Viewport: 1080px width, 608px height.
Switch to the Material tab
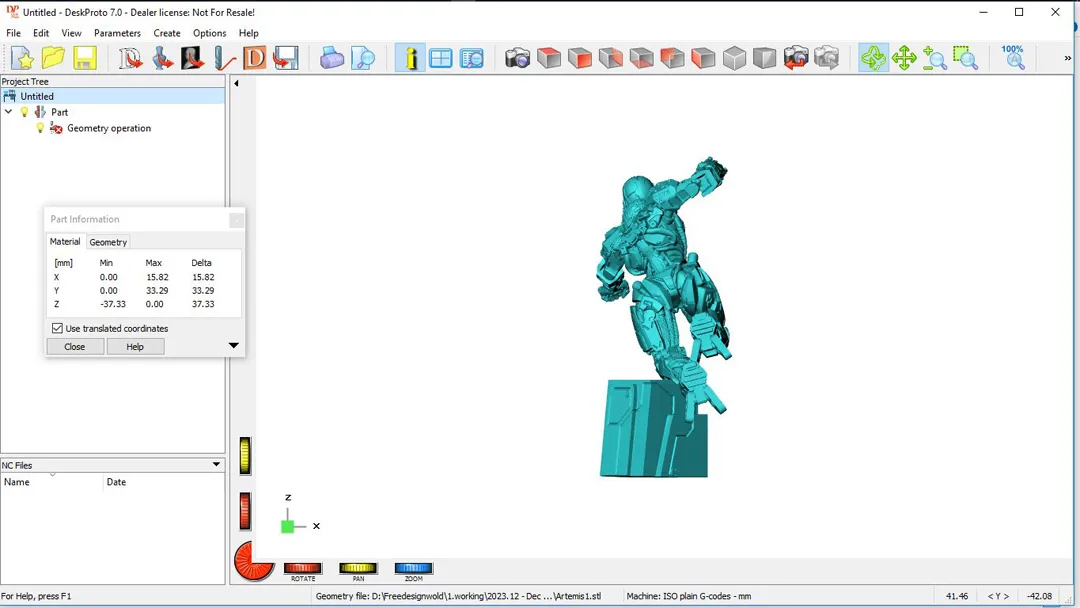[x=65, y=242]
